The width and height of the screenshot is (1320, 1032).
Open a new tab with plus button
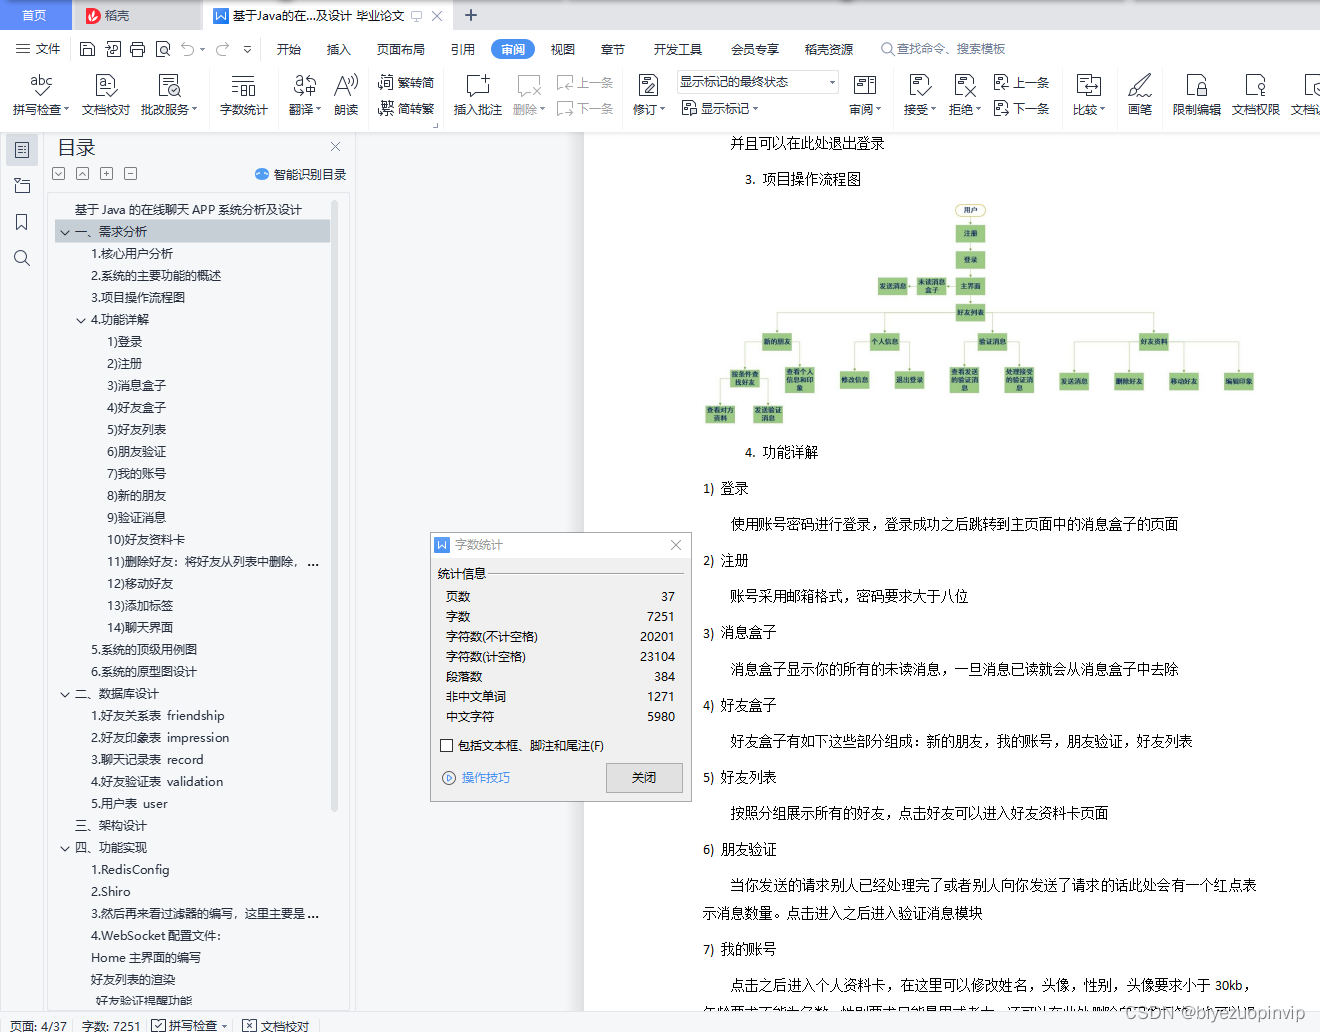pyautogui.click(x=471, y=15)
